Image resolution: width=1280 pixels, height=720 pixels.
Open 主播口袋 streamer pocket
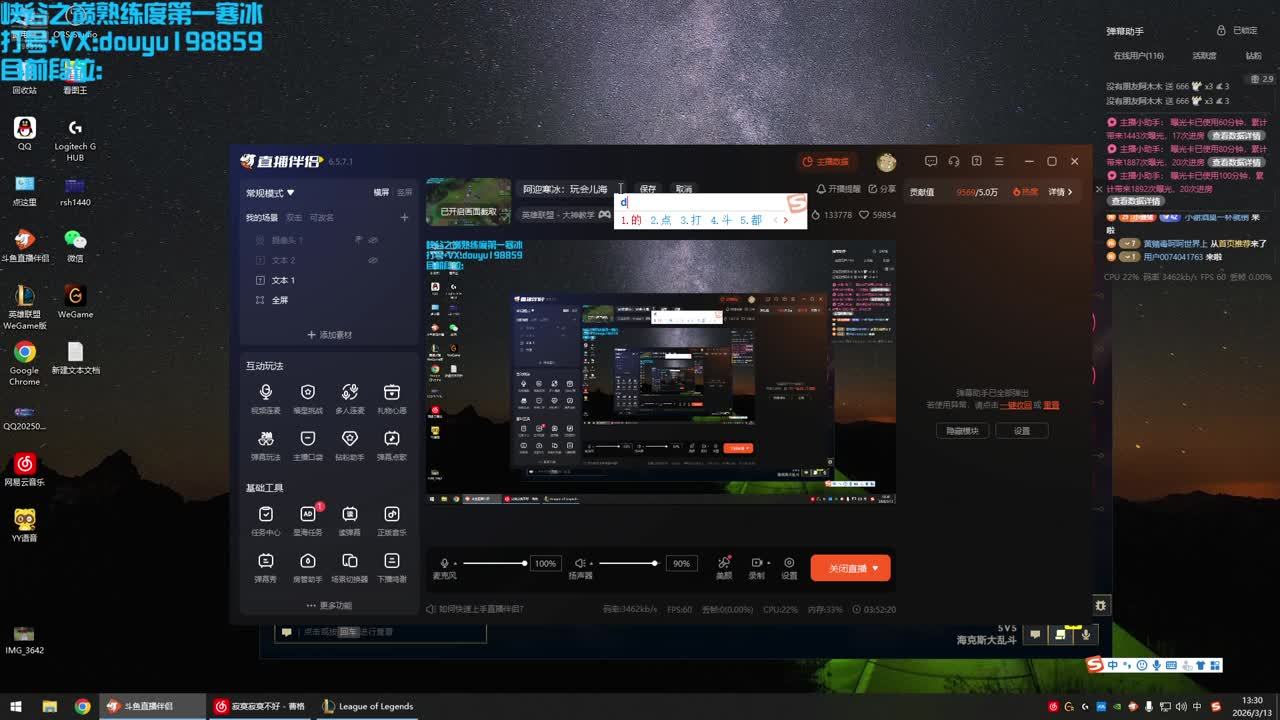tap(308, 444)
